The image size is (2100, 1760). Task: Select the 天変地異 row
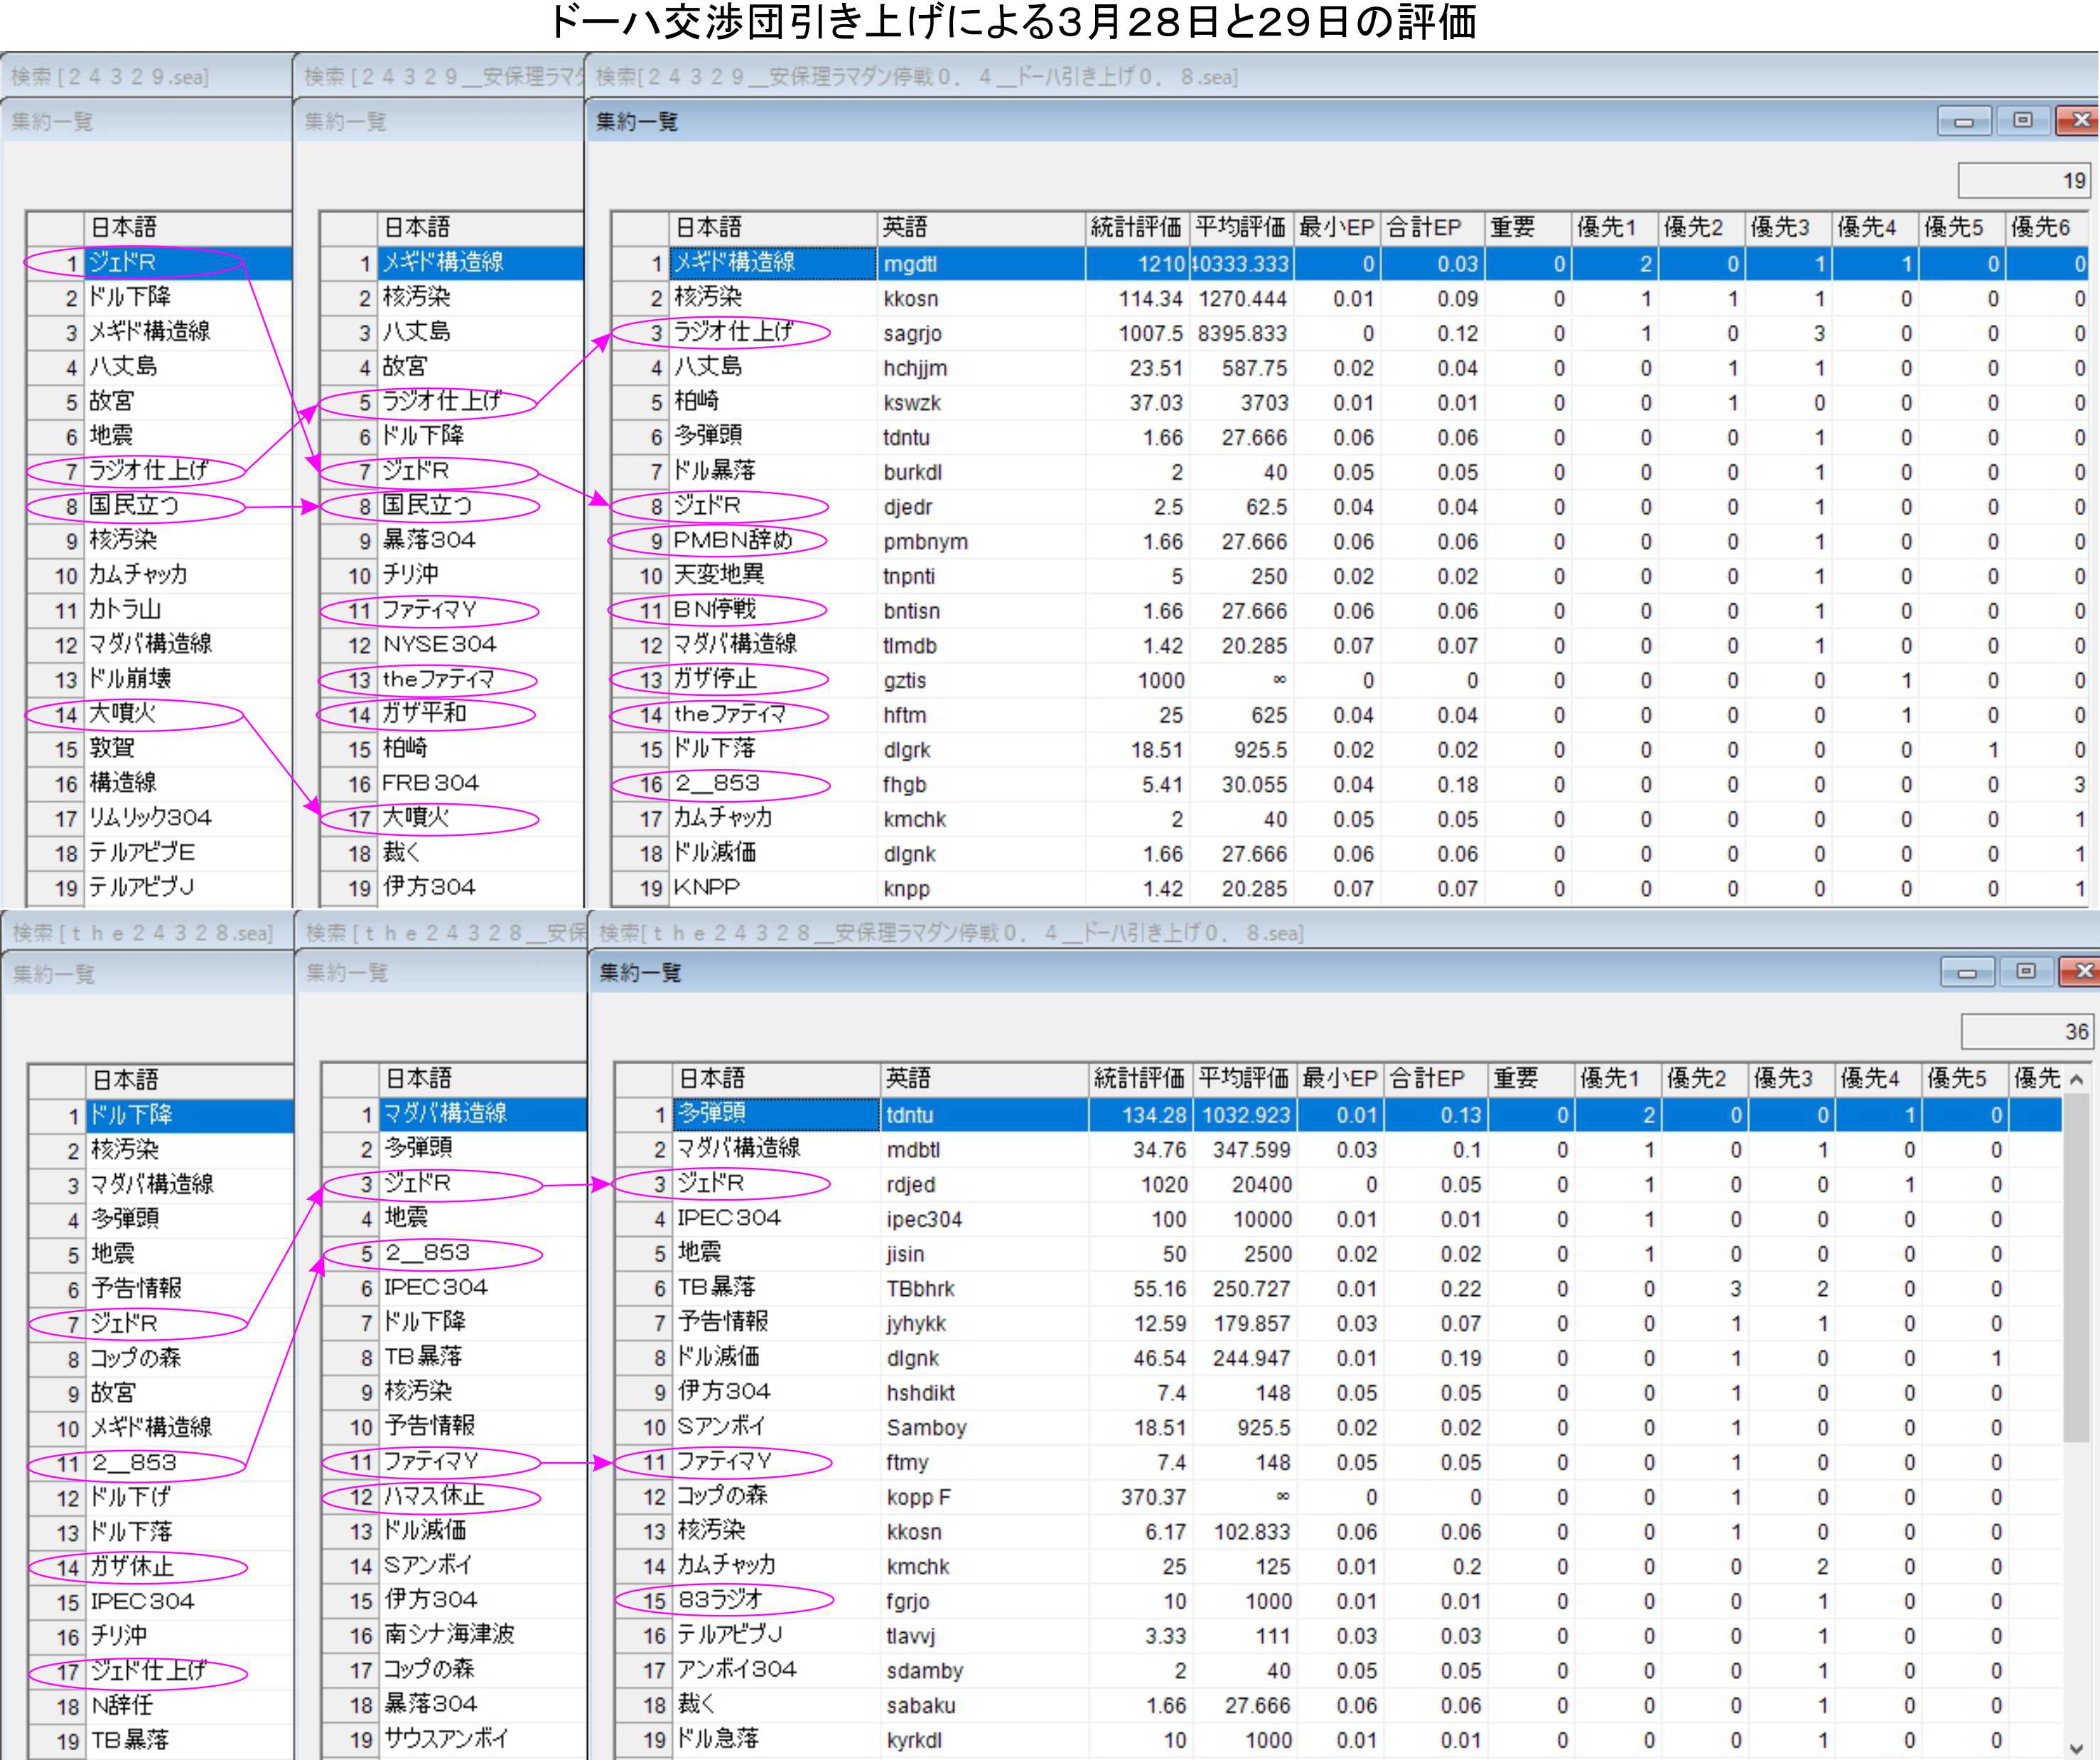click(1350, 576)
